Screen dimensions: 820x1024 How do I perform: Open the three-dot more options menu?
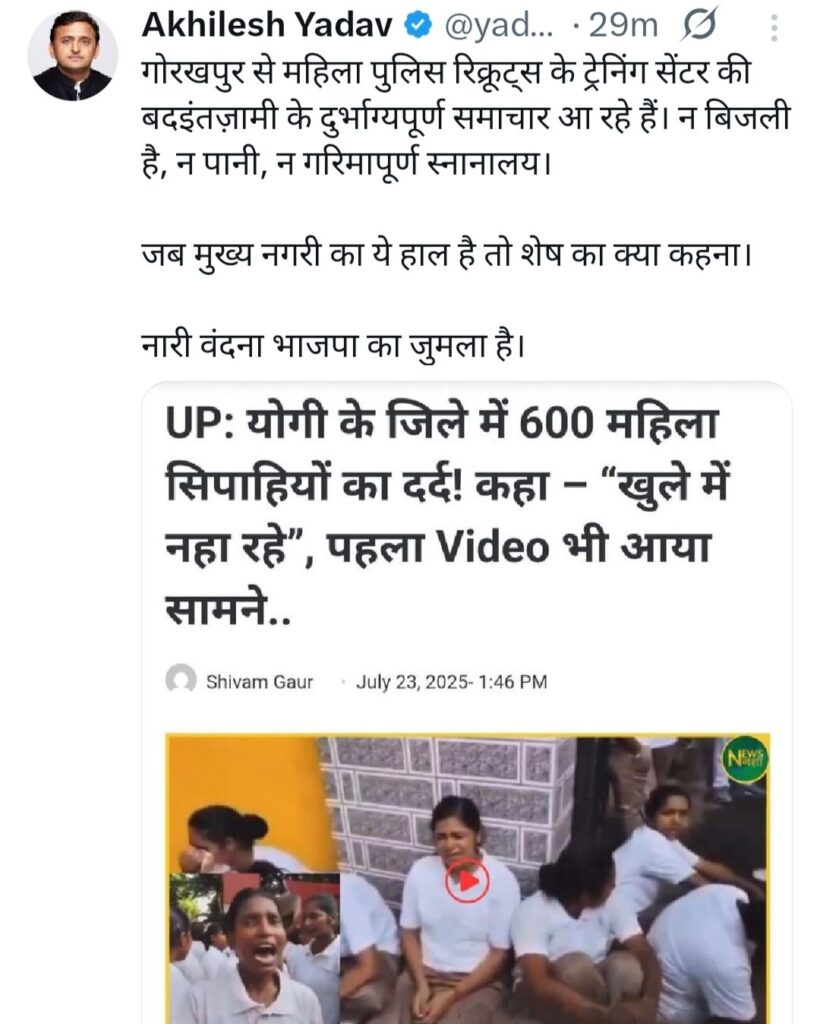tap(774, 28)
